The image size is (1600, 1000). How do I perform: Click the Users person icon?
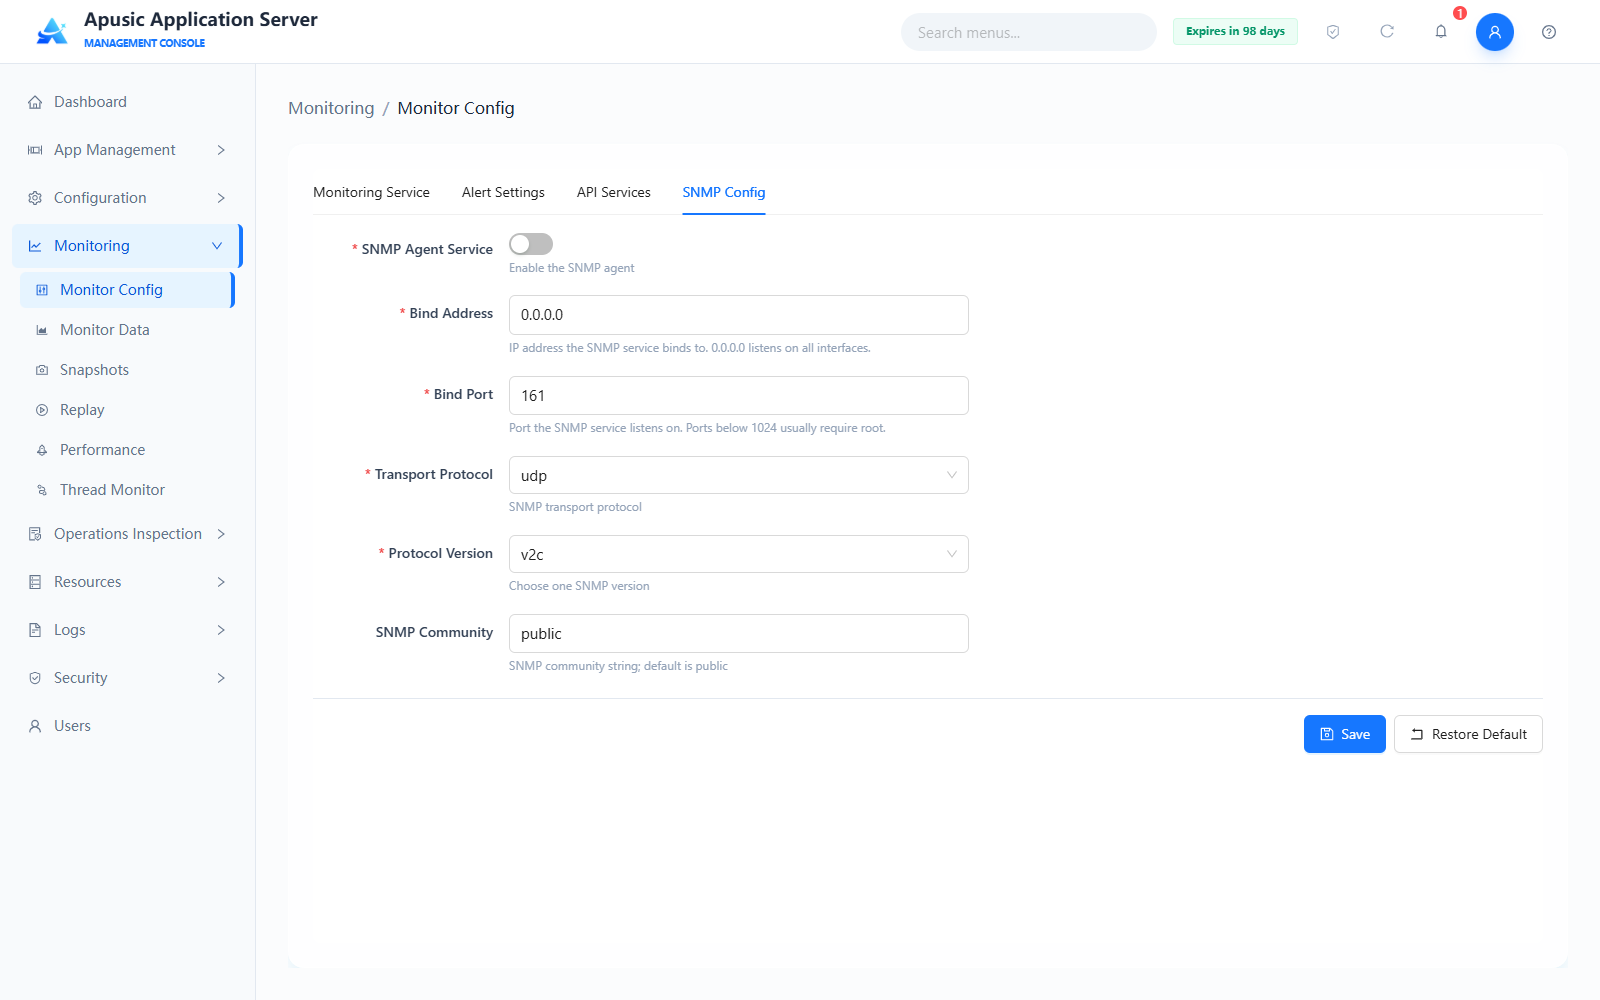35,726
